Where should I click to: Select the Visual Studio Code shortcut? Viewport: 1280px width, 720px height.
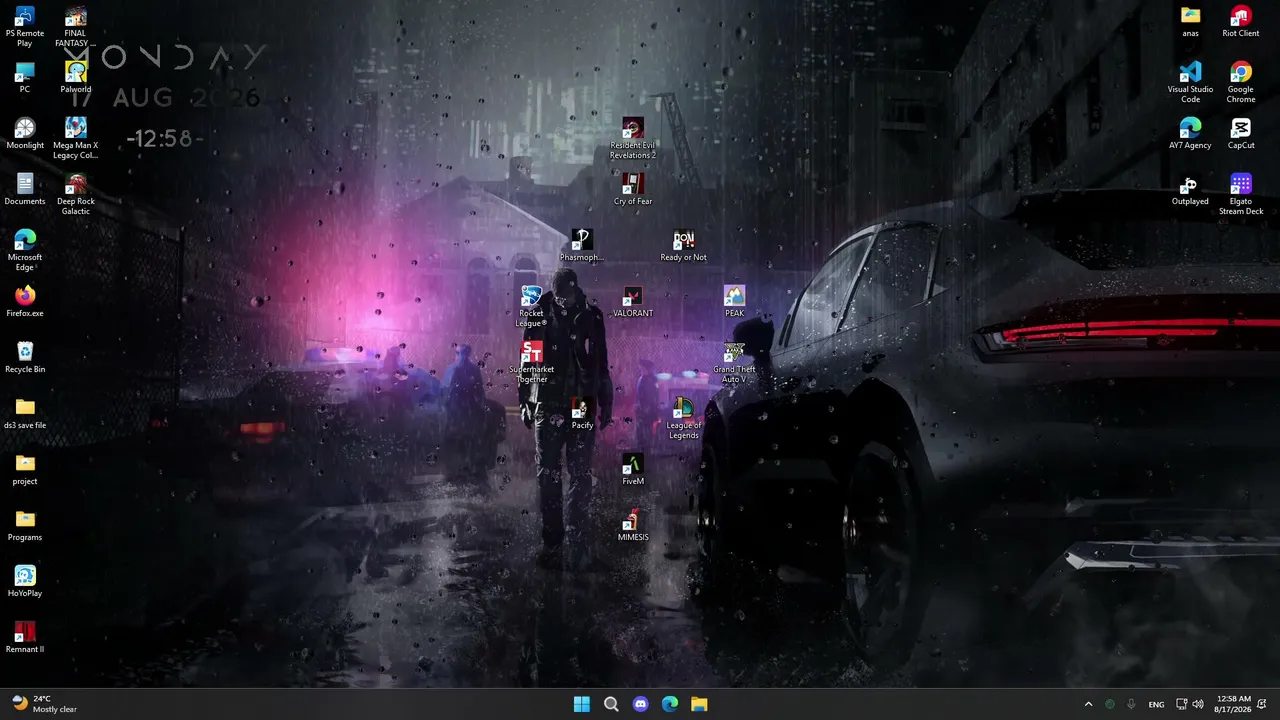1190,83
